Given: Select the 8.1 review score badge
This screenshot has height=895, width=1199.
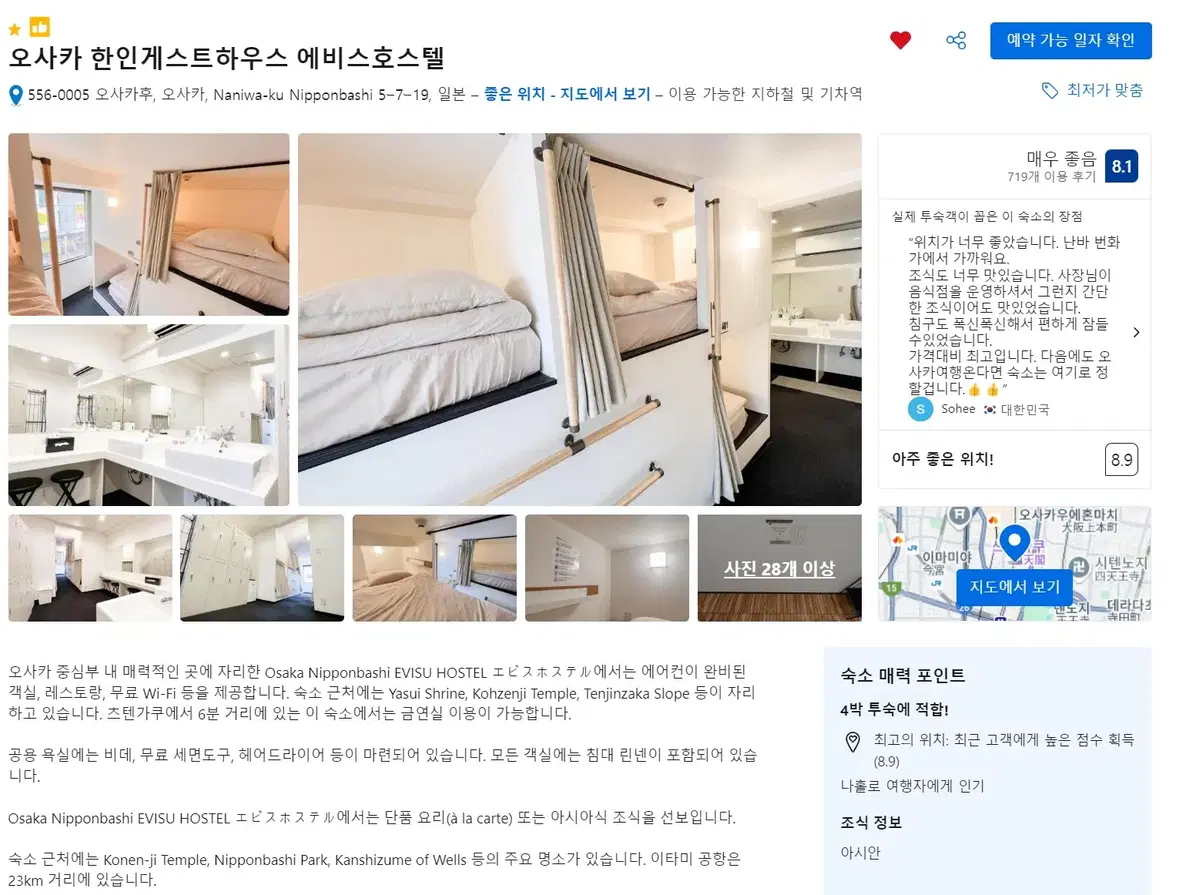Looking at the screenshot, I should pos(1121,166).
